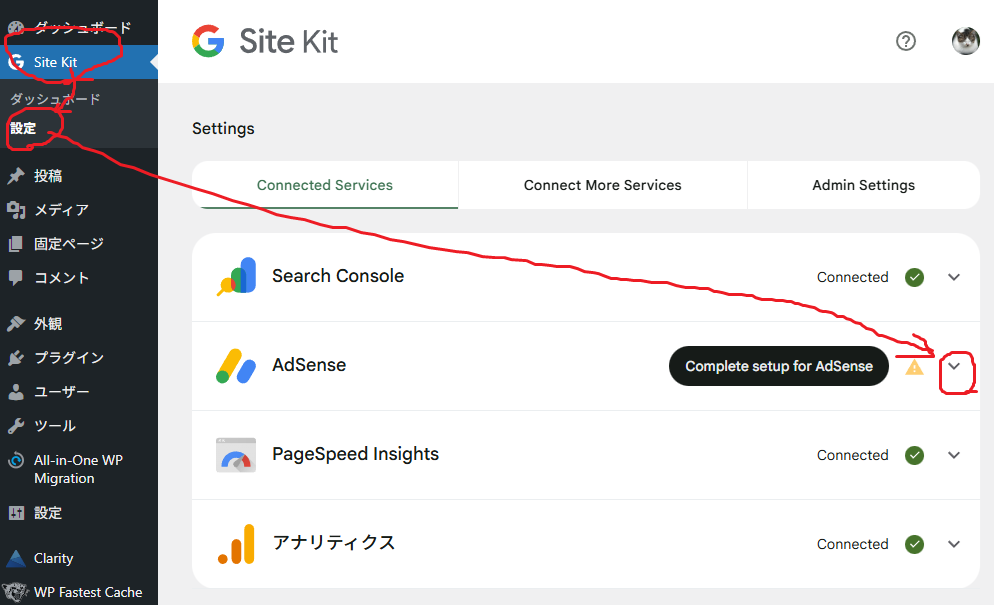Expand the AdSense settings chevron

[954, 366]
